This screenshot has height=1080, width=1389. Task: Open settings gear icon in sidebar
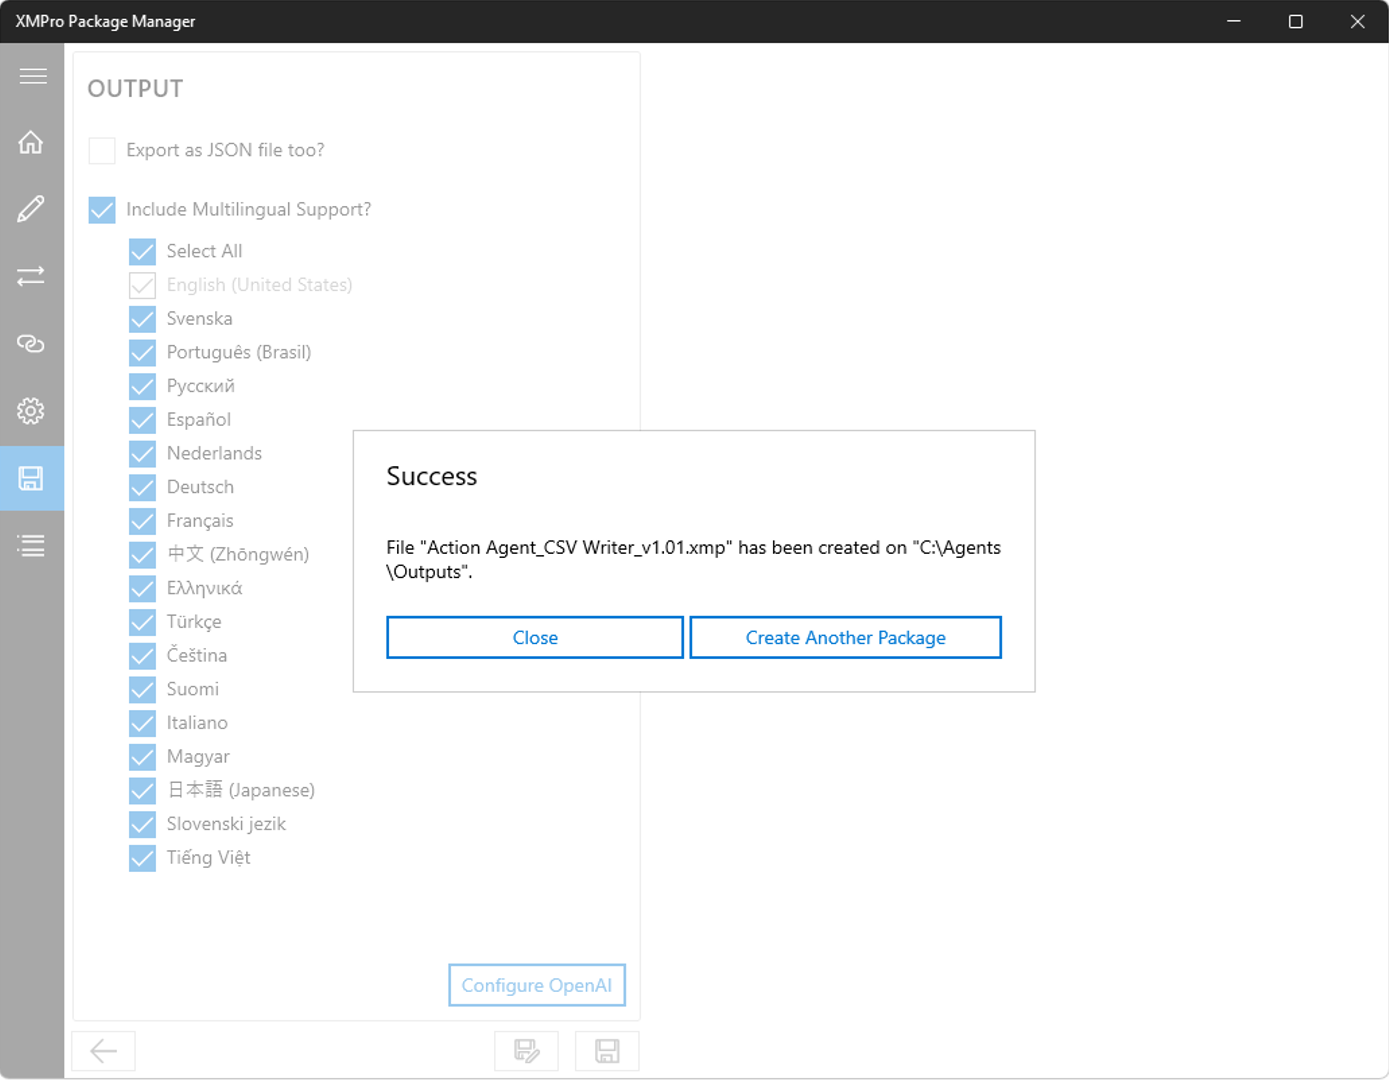(32, 411)
